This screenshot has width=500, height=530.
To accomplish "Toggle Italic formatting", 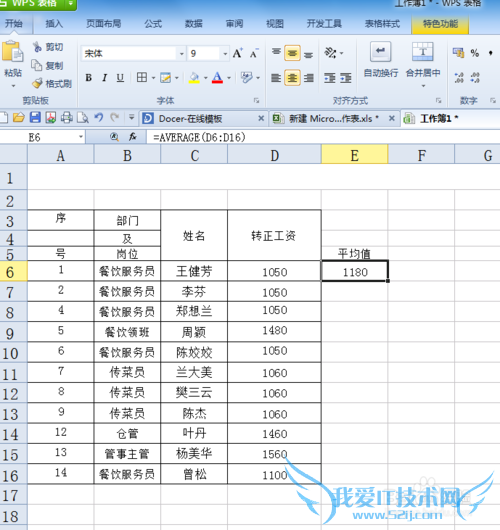I will (x=104, y=78).
